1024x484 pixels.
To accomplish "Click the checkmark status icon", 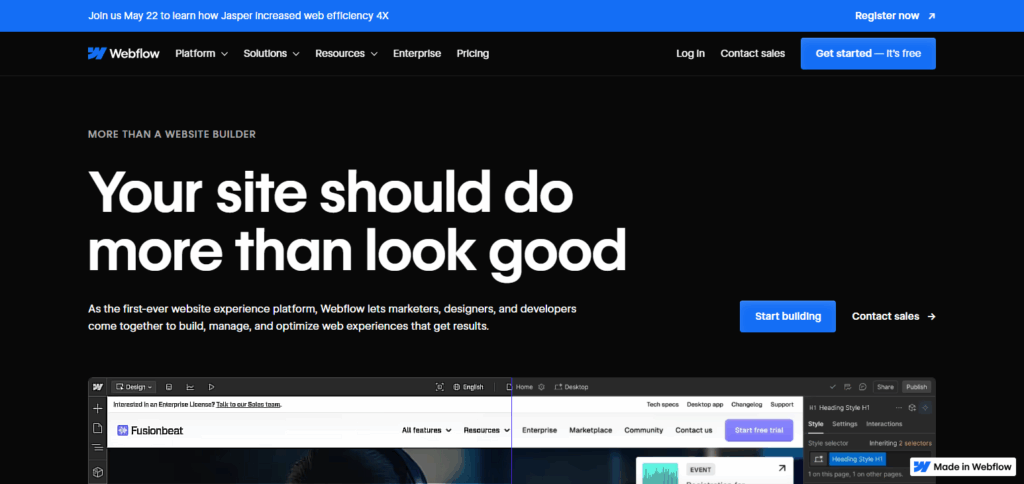I will (832, 387).
